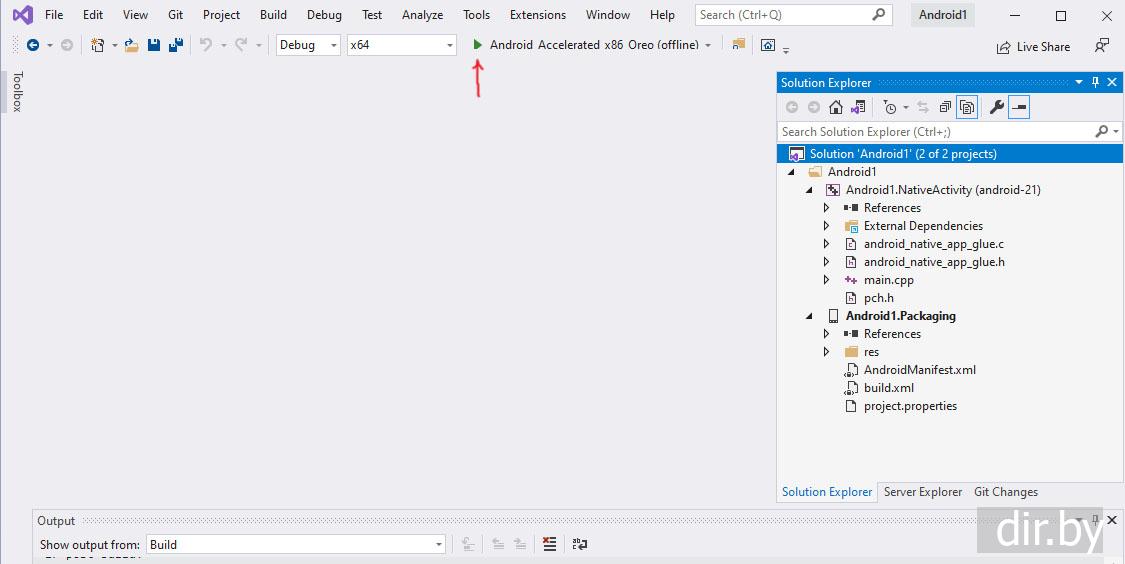1125x564 pixels.
Task: Expand the main.cpp tree node
Action: click(x=826, y=280)
